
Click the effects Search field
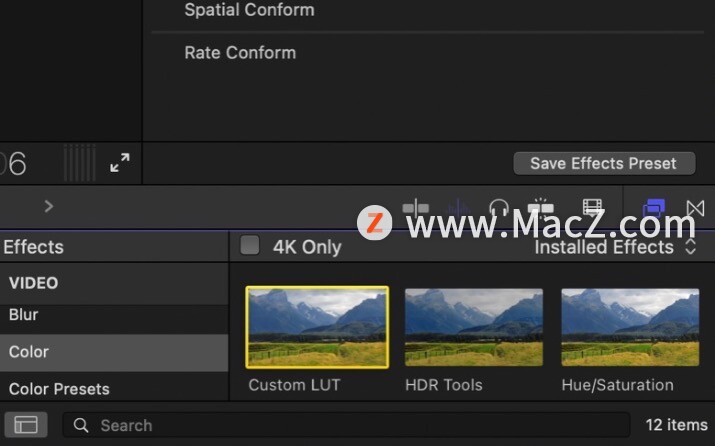click(x=347, y=425)
